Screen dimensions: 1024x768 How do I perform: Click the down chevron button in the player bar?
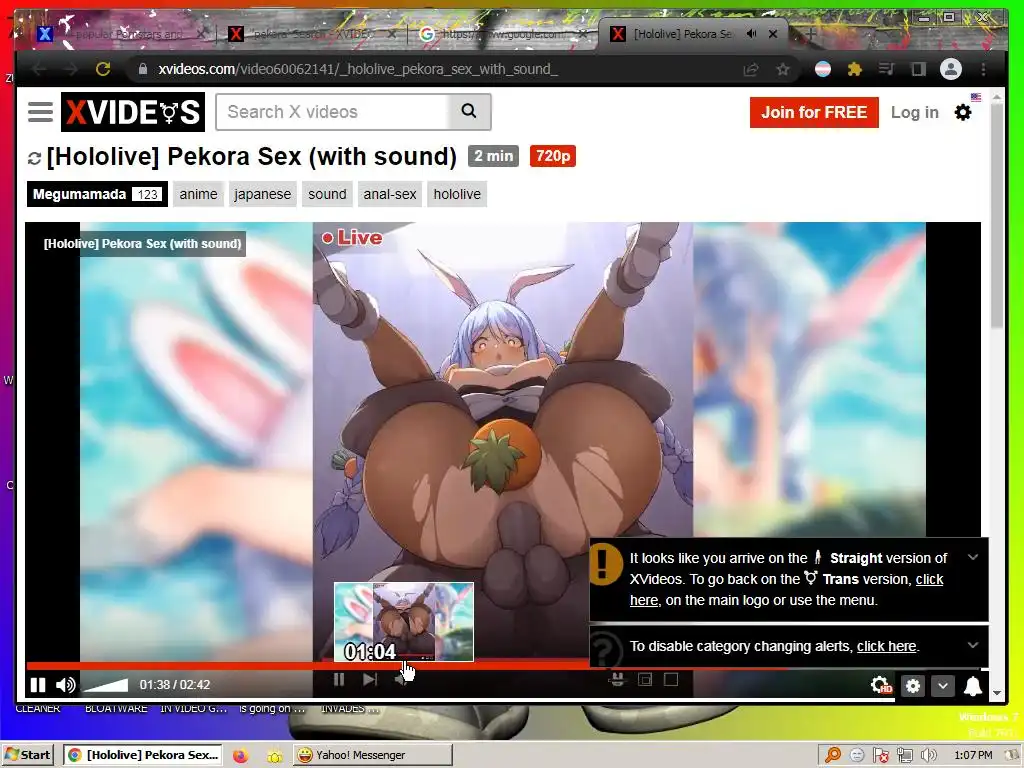943,686
